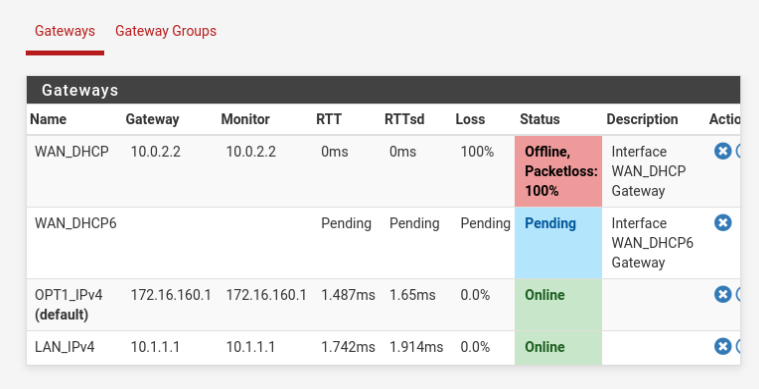Viewport: 759px width, 389px height.
Task: Click the Loss column header
Action: click(470, 120)
